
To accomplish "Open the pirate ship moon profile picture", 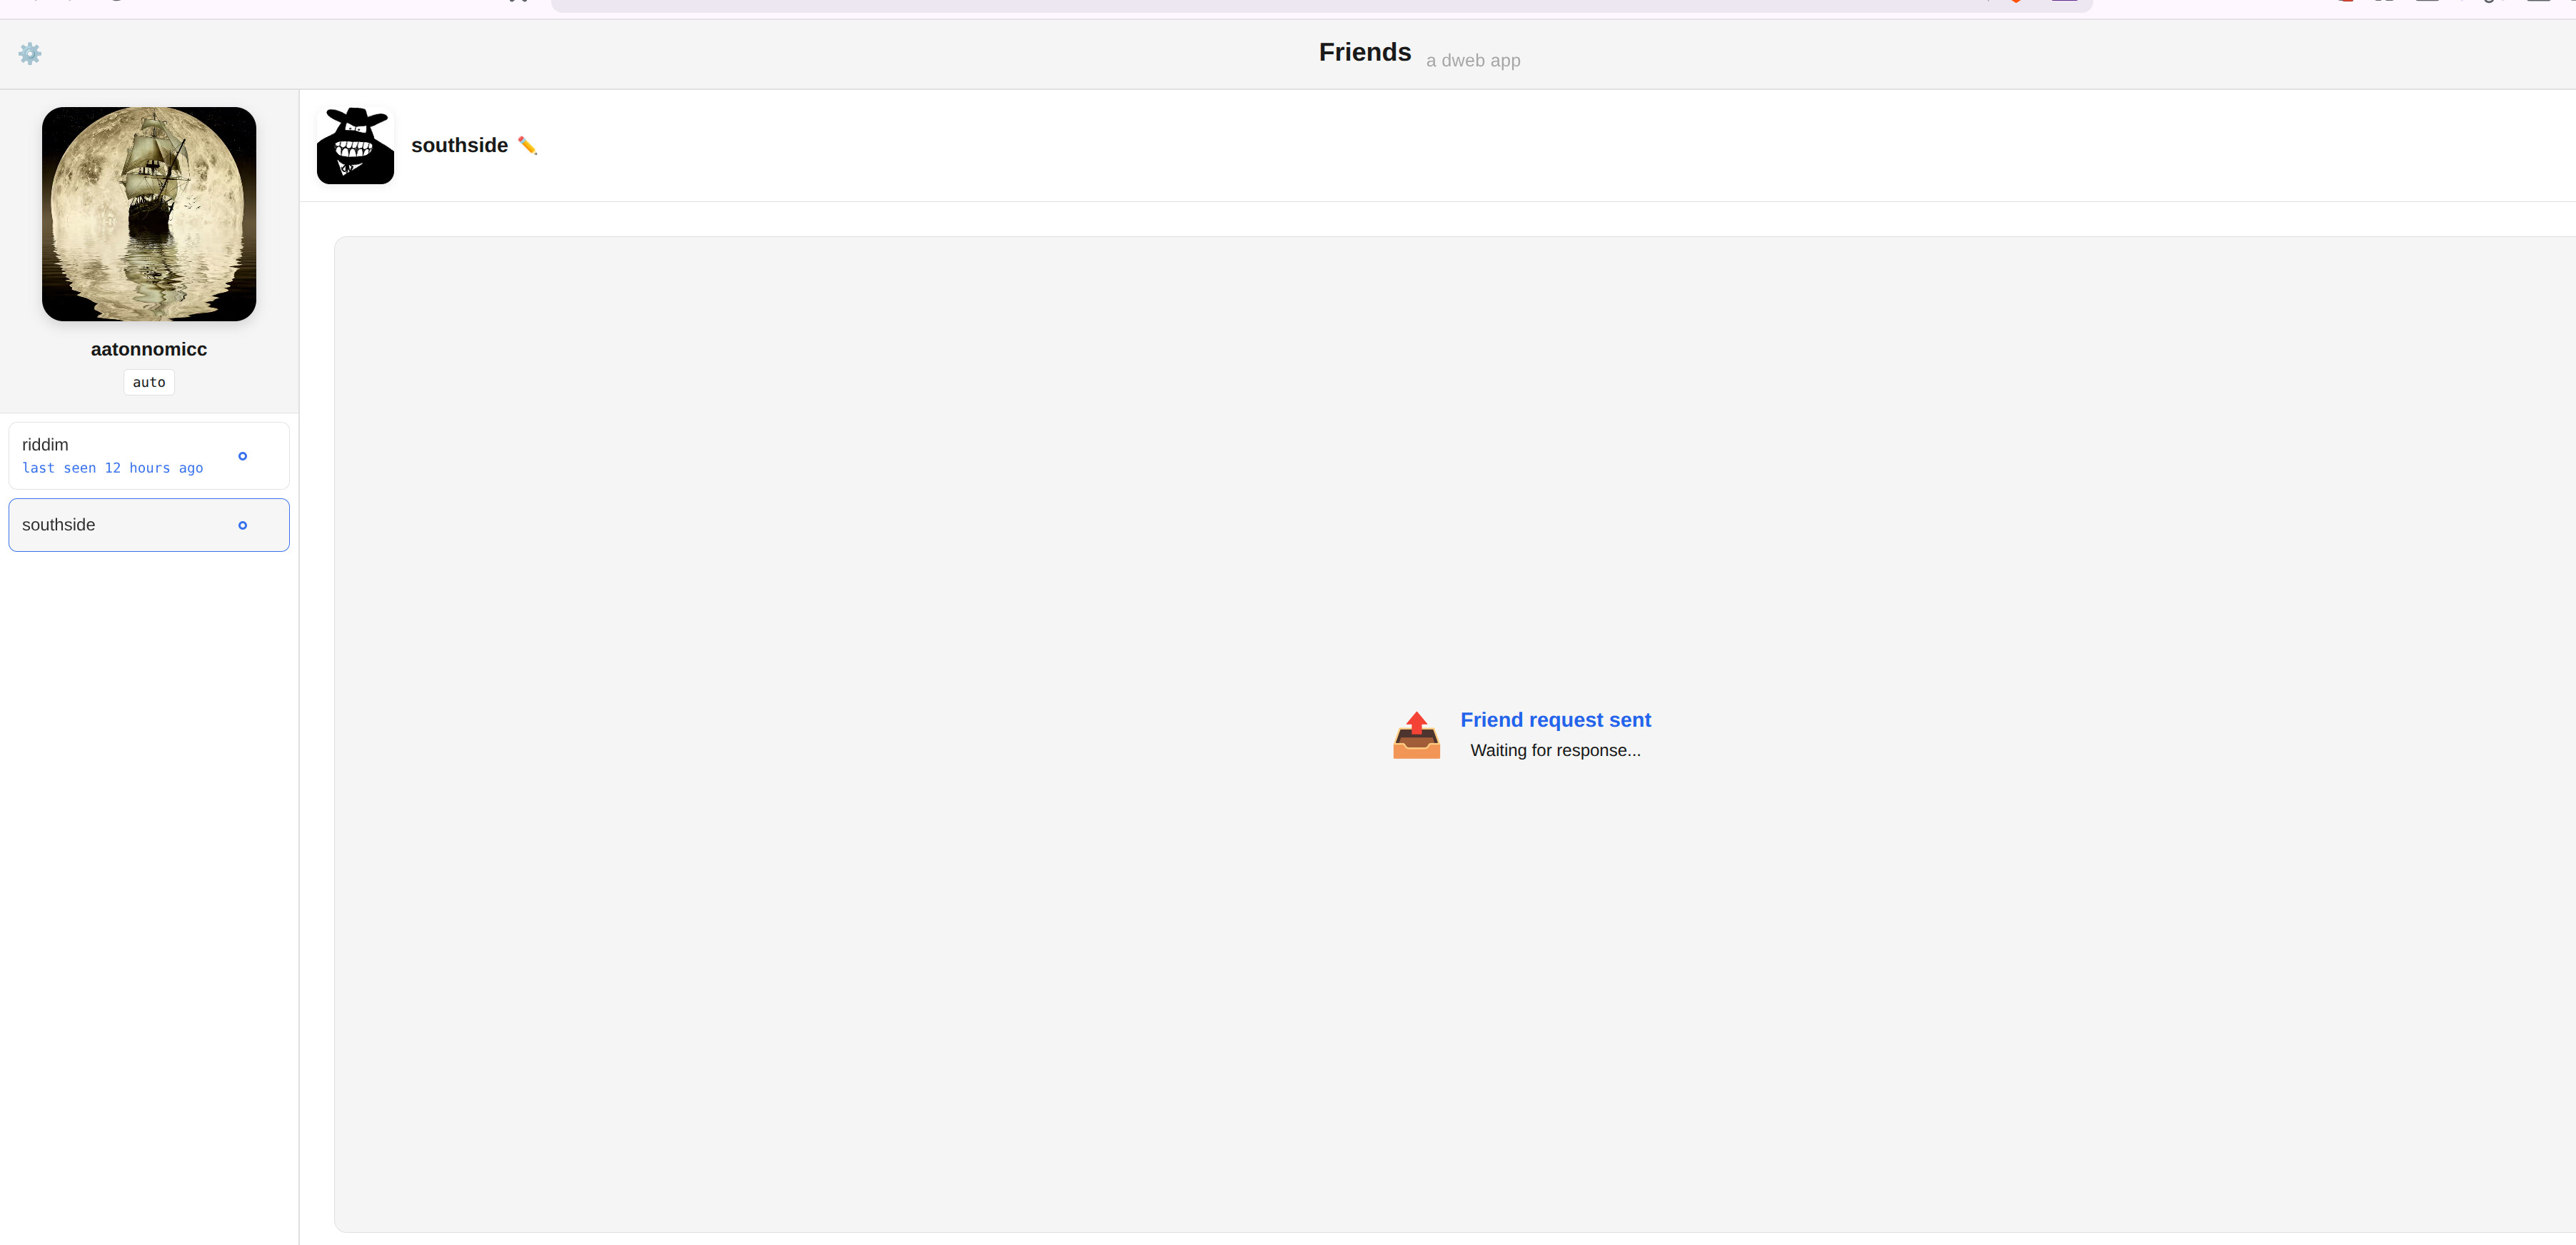I will 149,214.
